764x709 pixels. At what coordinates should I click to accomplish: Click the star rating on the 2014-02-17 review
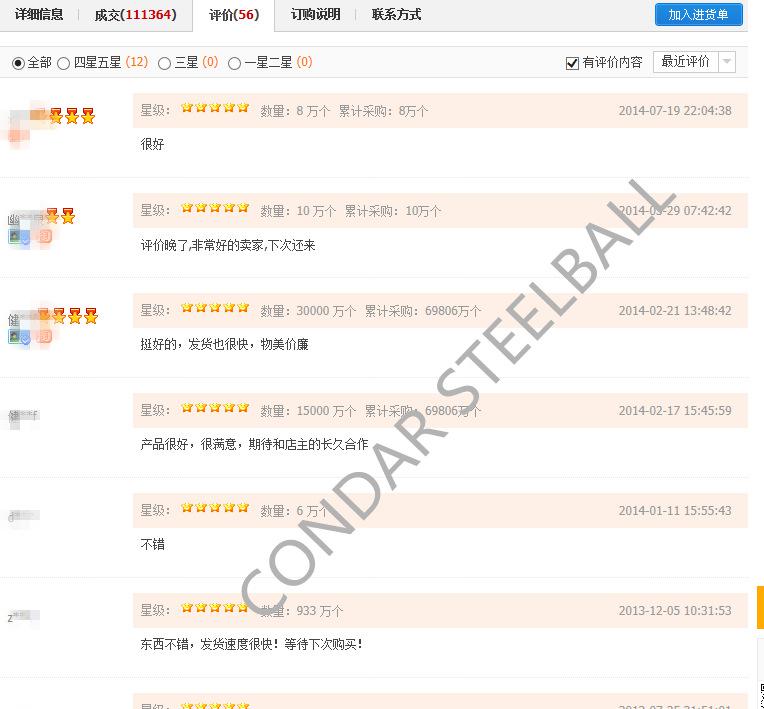point(215,409)
